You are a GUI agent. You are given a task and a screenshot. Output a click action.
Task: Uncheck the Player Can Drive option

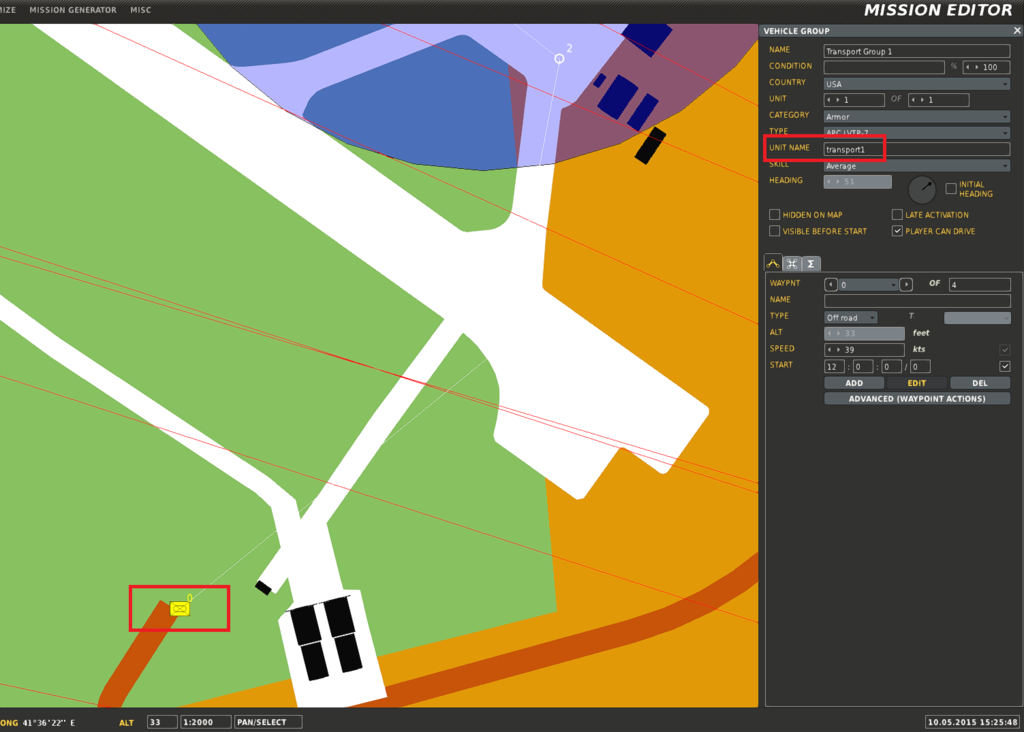pos(897,231)
